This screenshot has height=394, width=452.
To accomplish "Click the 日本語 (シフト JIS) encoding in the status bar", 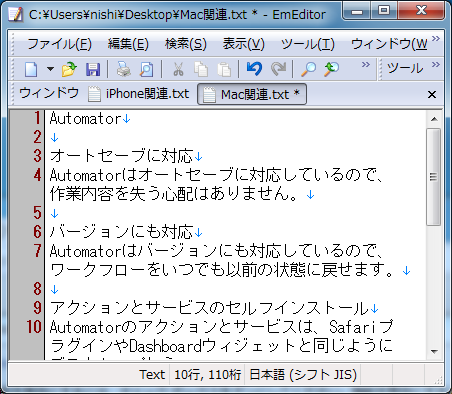I will pos(303,375).
